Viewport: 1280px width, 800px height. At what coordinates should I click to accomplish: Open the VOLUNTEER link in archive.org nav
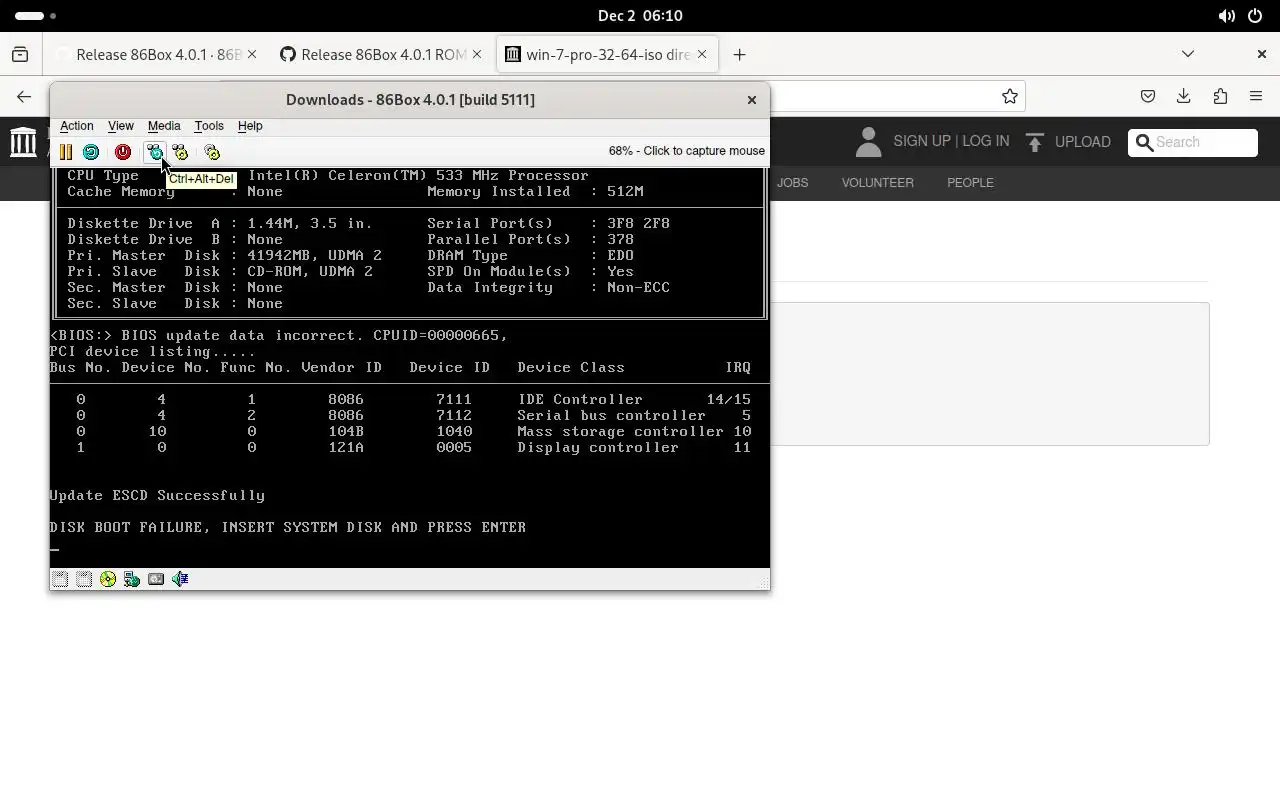[877, 183]
